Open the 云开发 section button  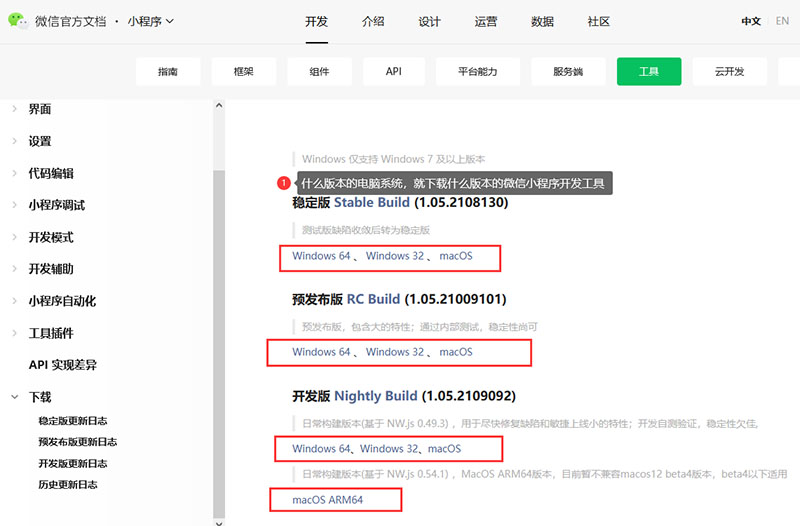coord(730,71)
